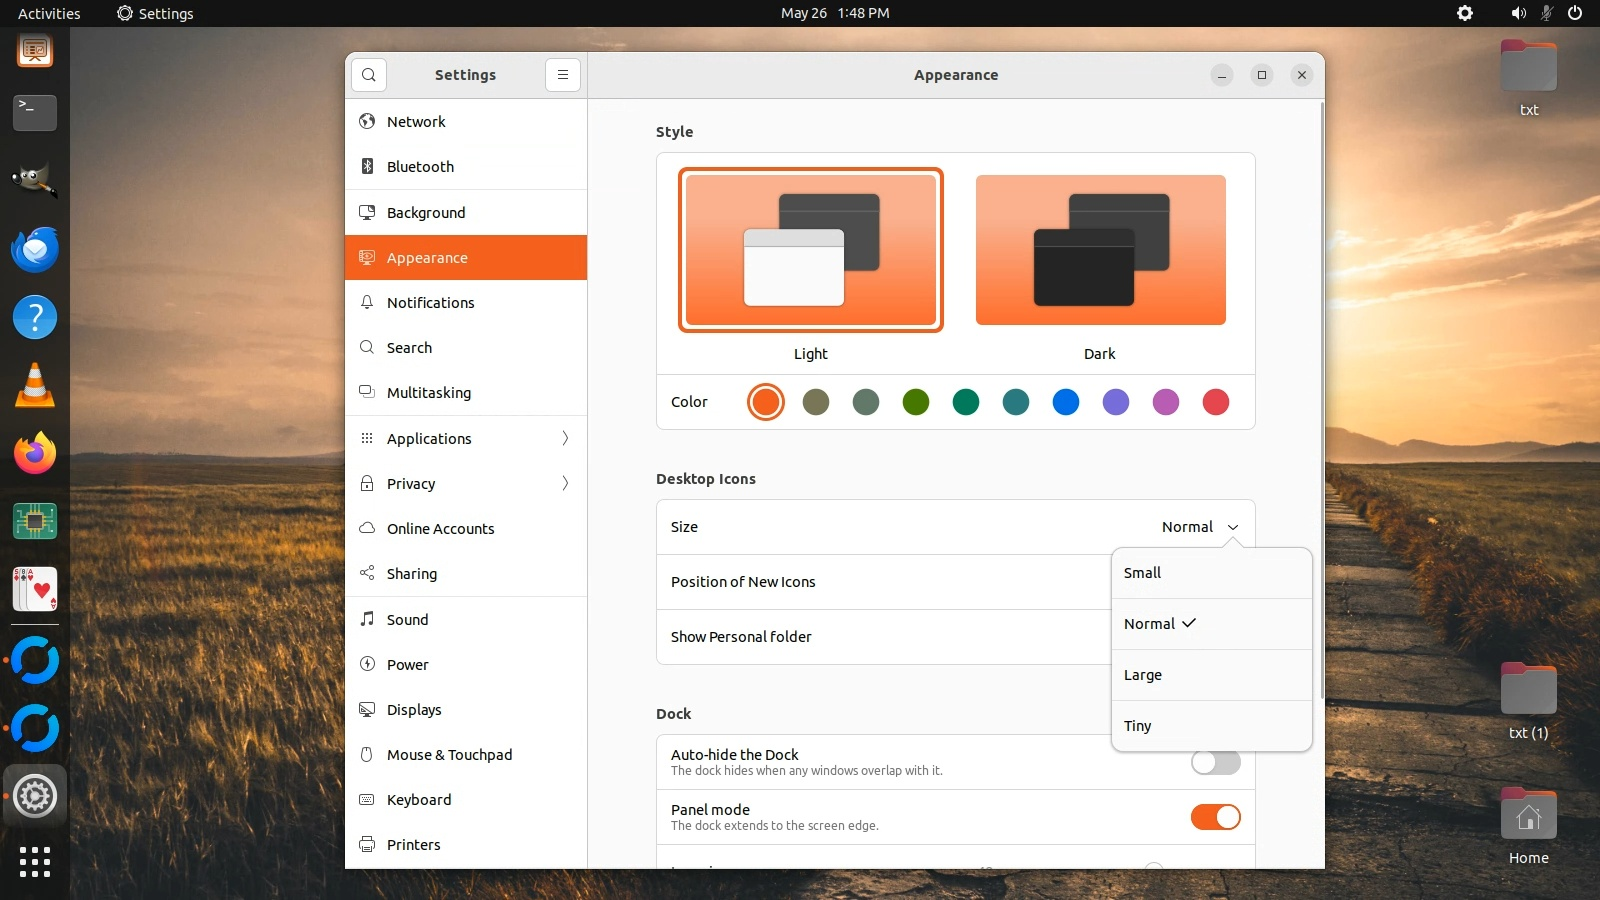This screenshot has height=900, width=1600.
Task: Enable Auto-hide the Dock switch
Action: click(1215, 762)
